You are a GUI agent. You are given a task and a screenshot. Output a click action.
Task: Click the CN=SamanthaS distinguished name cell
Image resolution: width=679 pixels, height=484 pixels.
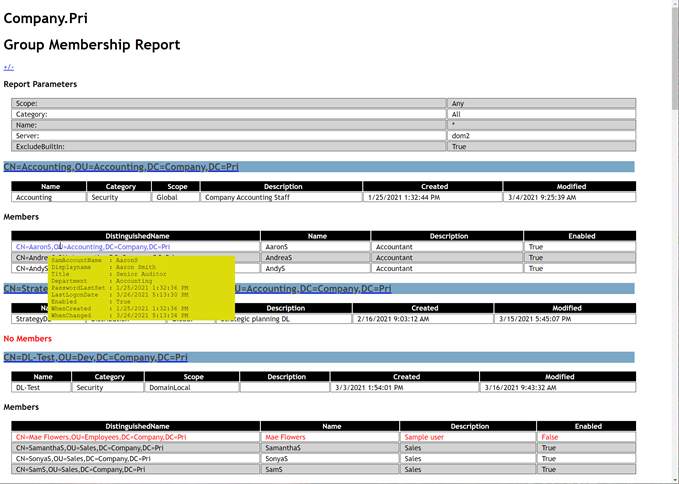coord(136,448)
